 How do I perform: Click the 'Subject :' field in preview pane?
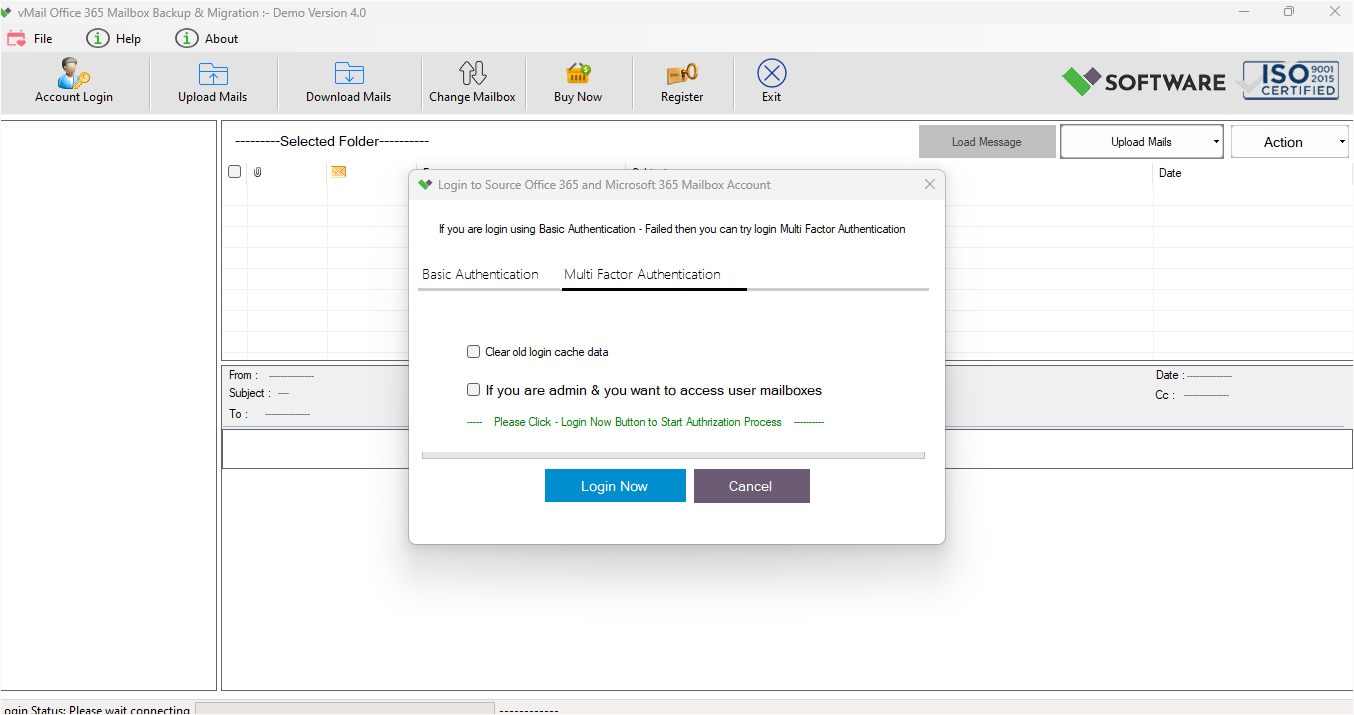(259, 393)
